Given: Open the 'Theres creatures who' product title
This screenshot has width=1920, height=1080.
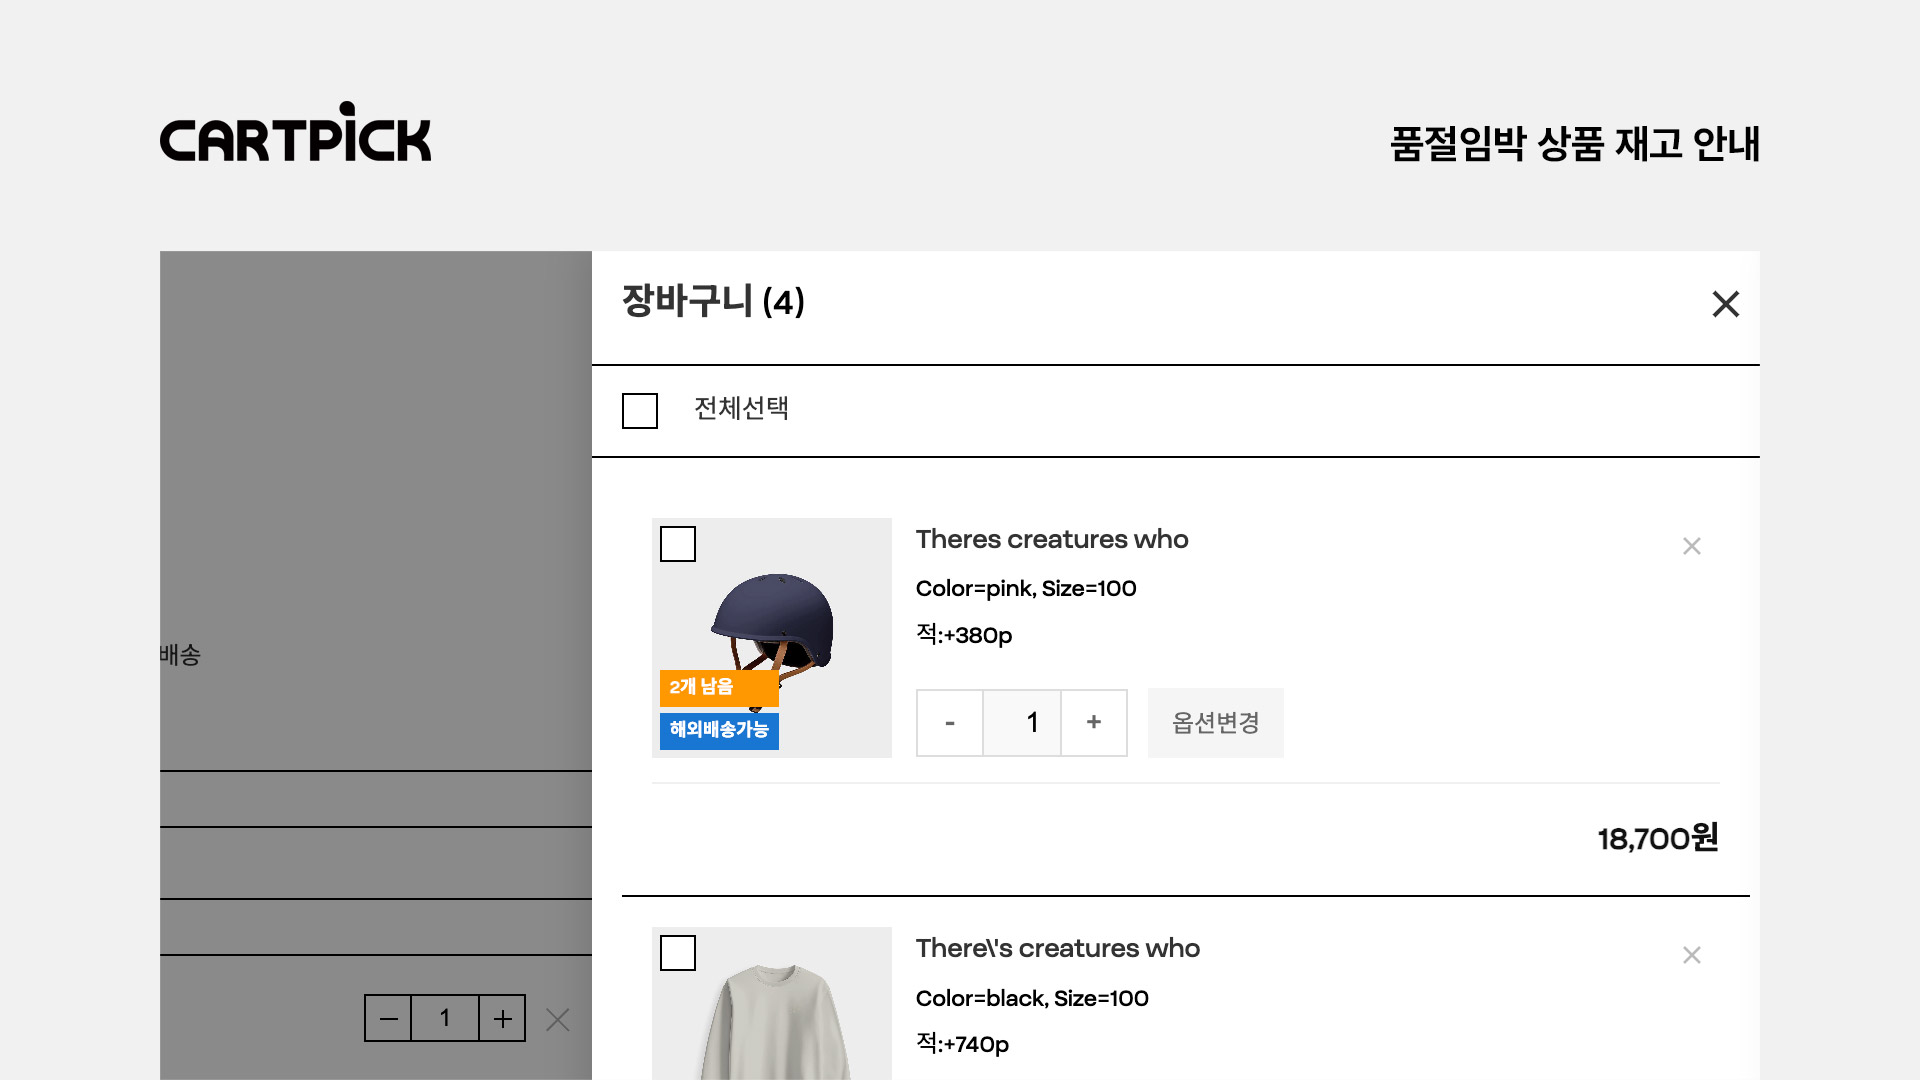Looking at the screenshot, I should click(x=1051, y=539).
